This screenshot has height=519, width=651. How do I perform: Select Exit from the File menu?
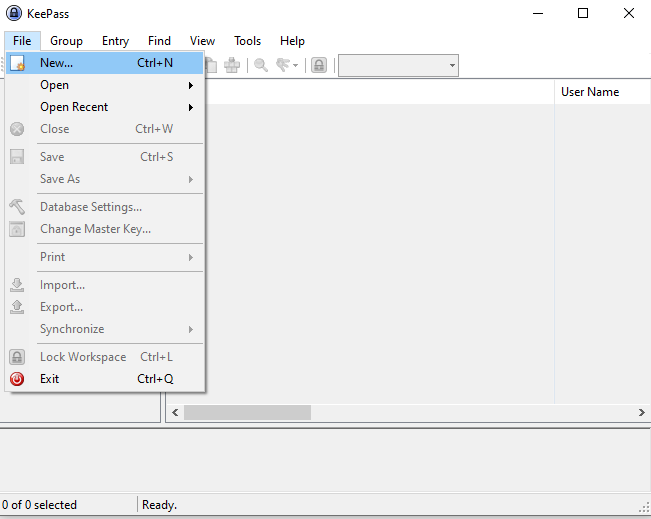pyautogui.click(x=105, y=379)
